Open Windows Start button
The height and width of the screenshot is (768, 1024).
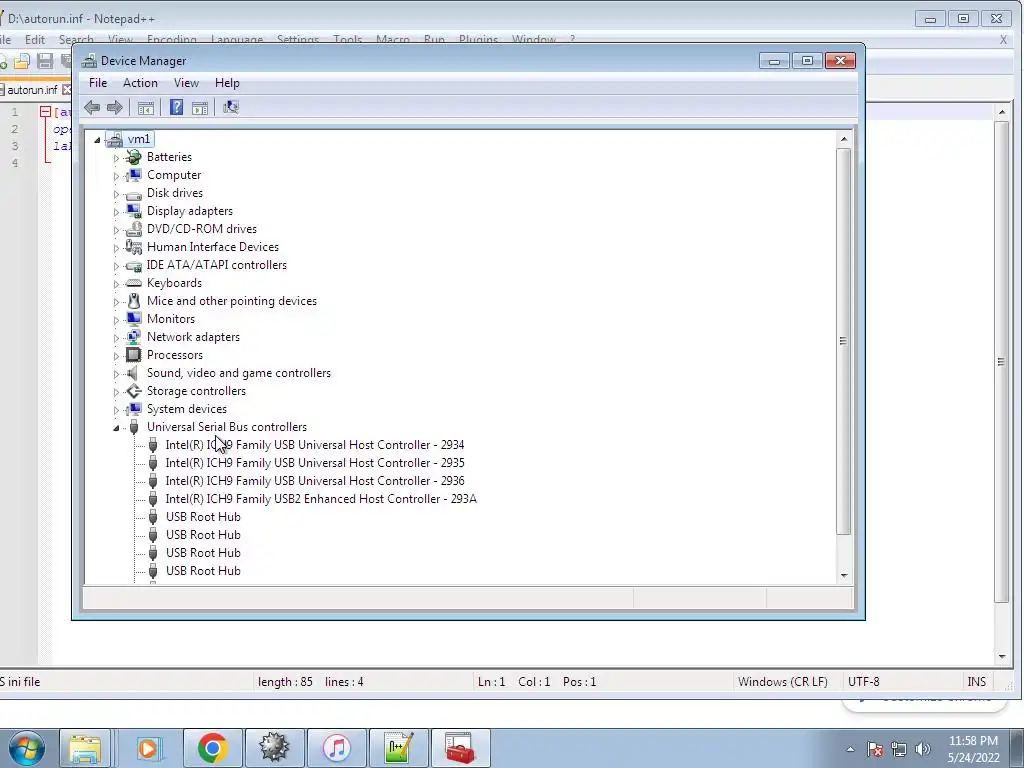(27, 748)
